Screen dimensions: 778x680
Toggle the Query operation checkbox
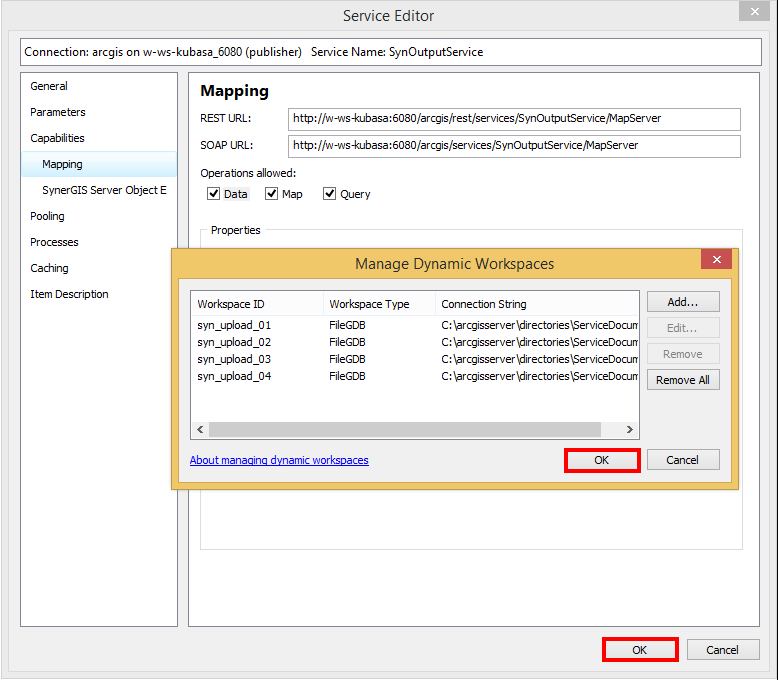(x=329, y=194)
